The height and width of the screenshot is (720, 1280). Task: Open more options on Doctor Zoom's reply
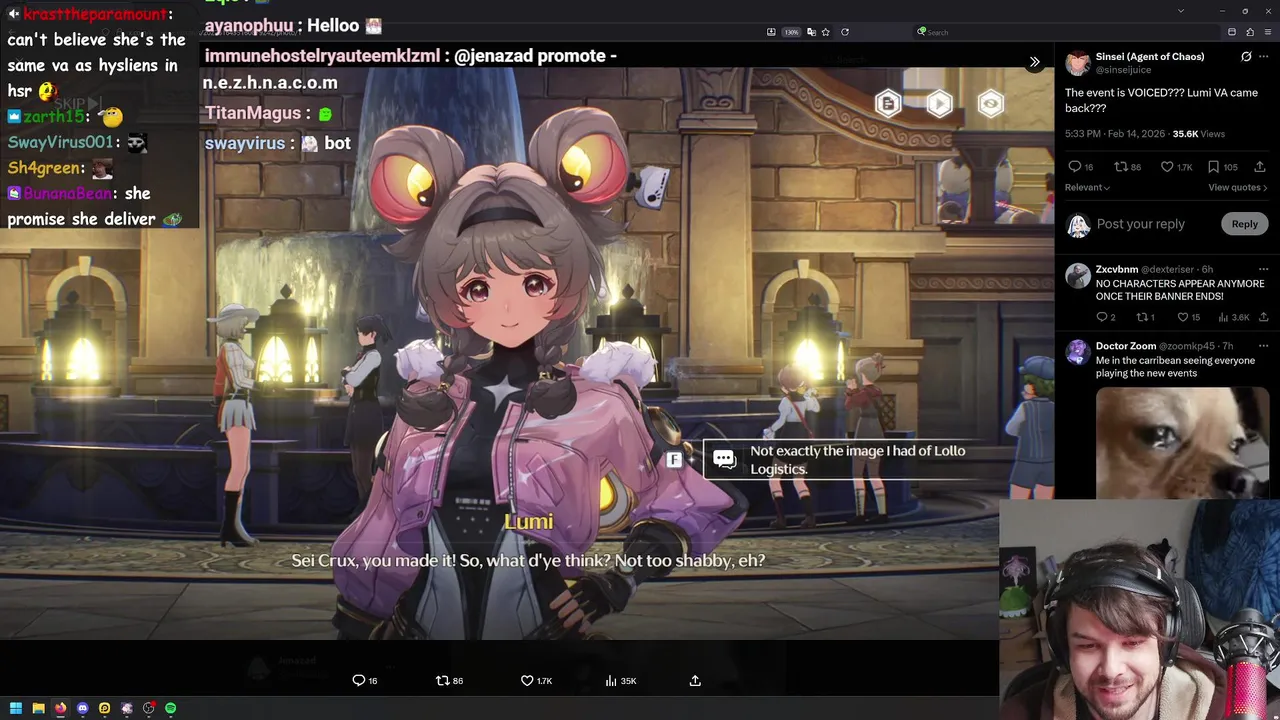(x=1263, y=346)
